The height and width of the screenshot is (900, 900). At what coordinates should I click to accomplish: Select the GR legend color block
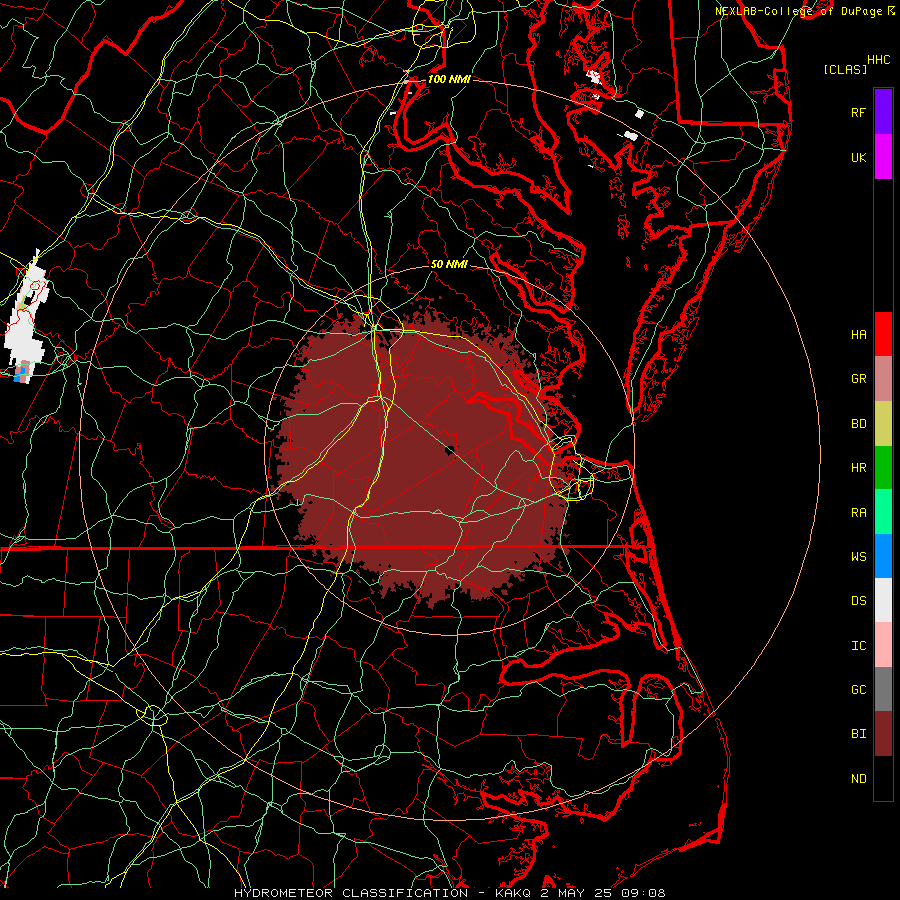click(x=883, y=379)
